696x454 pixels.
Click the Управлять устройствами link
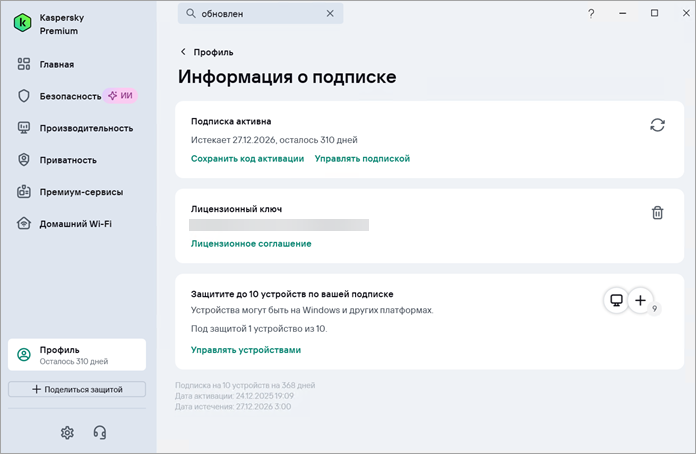(x=246, y=350)
